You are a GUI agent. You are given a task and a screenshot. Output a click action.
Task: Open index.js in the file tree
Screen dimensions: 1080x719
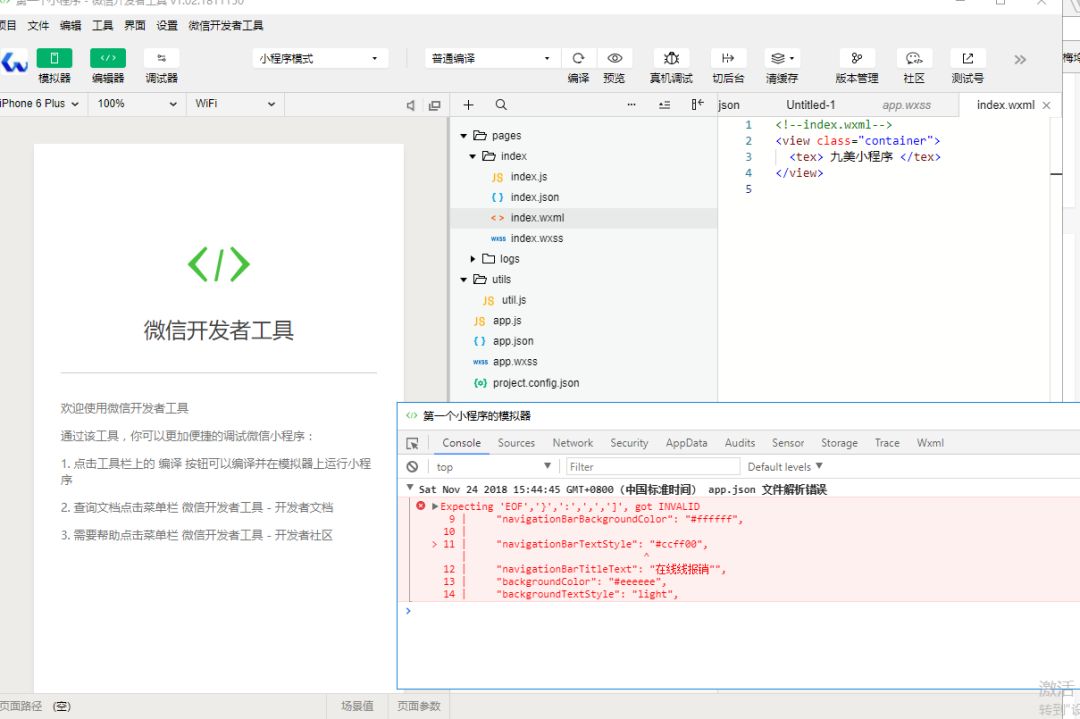(x=528, y=177)
